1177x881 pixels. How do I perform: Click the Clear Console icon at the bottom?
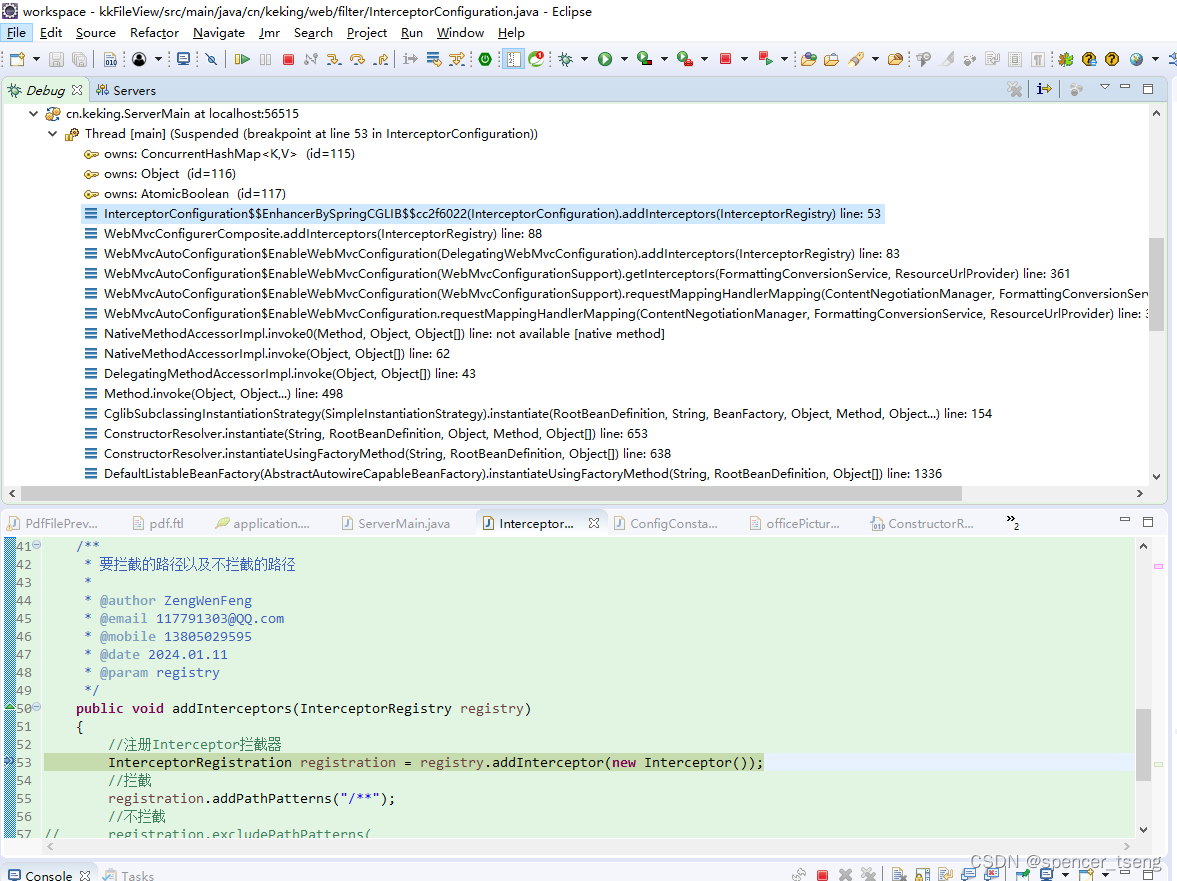899,871
